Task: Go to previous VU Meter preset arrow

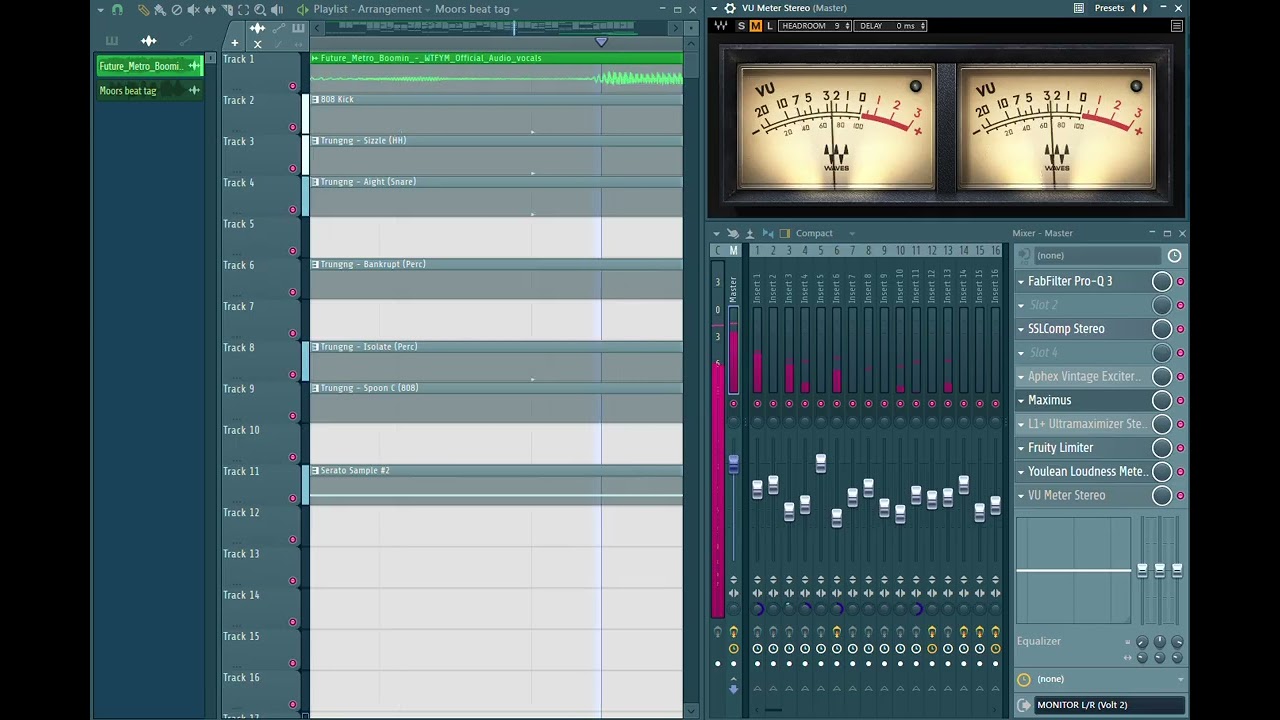Action: point(1133,8)
